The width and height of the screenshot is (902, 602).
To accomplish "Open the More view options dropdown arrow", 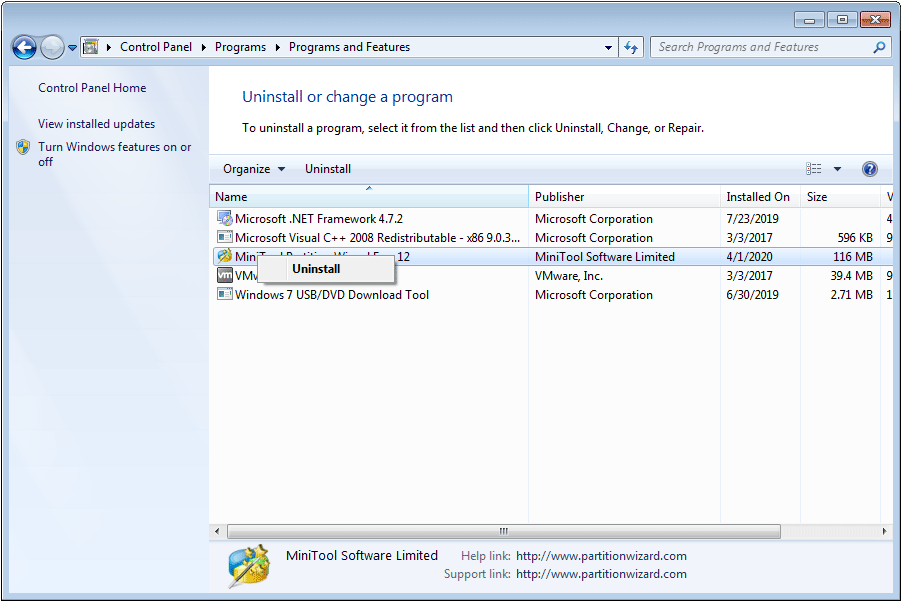I will coord(838,169).
